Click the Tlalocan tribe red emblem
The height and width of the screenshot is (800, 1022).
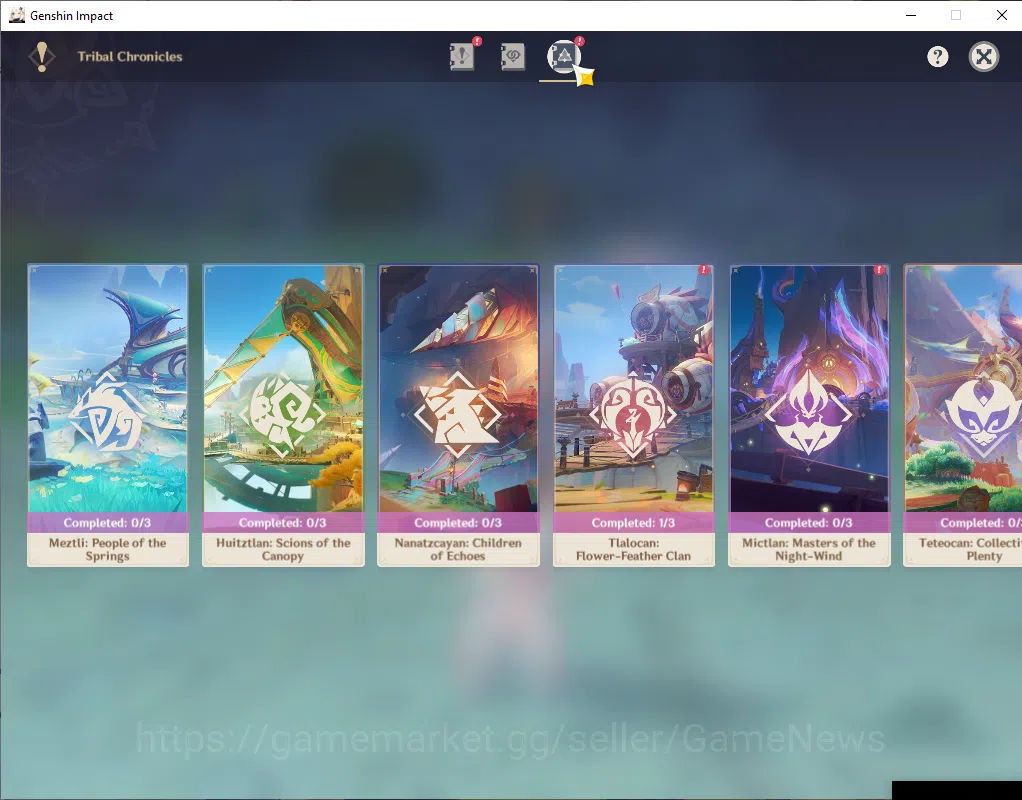pos(633,415)
